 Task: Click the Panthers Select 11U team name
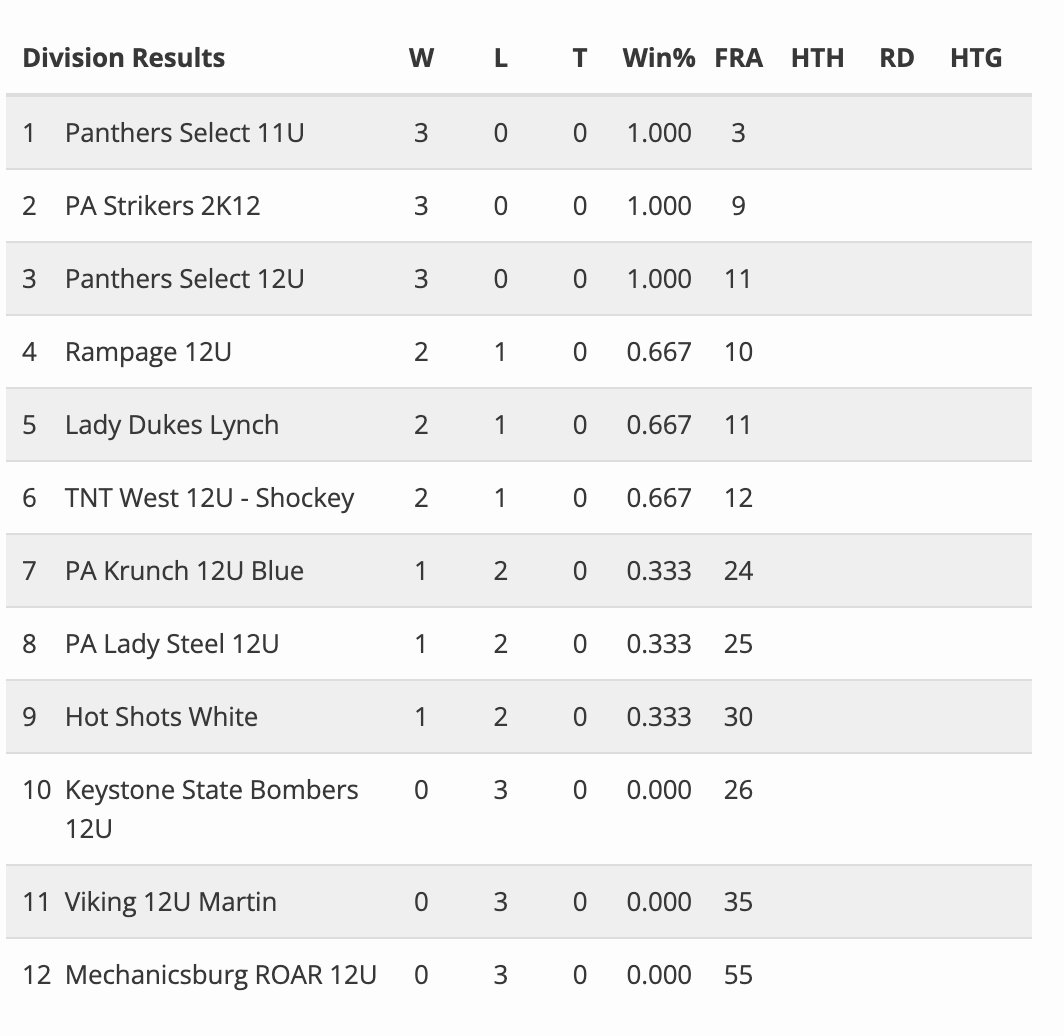(184, 133)
